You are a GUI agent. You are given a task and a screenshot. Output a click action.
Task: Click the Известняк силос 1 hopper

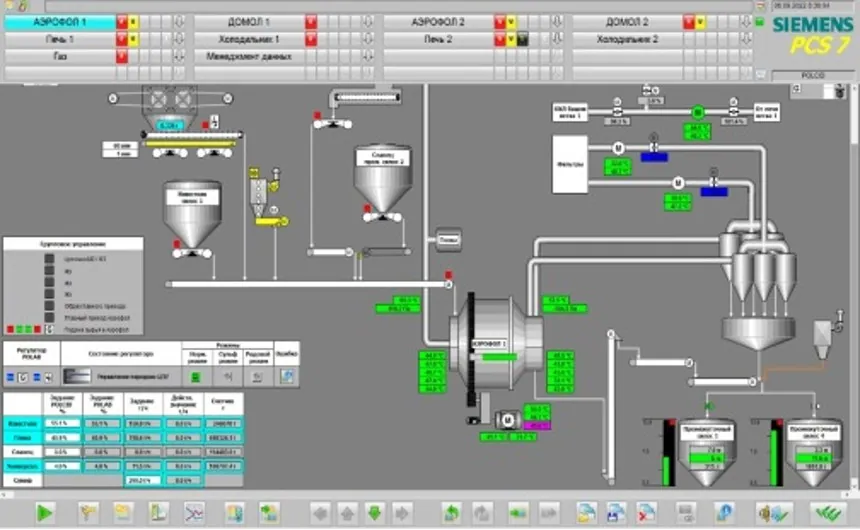click(192, 214)
